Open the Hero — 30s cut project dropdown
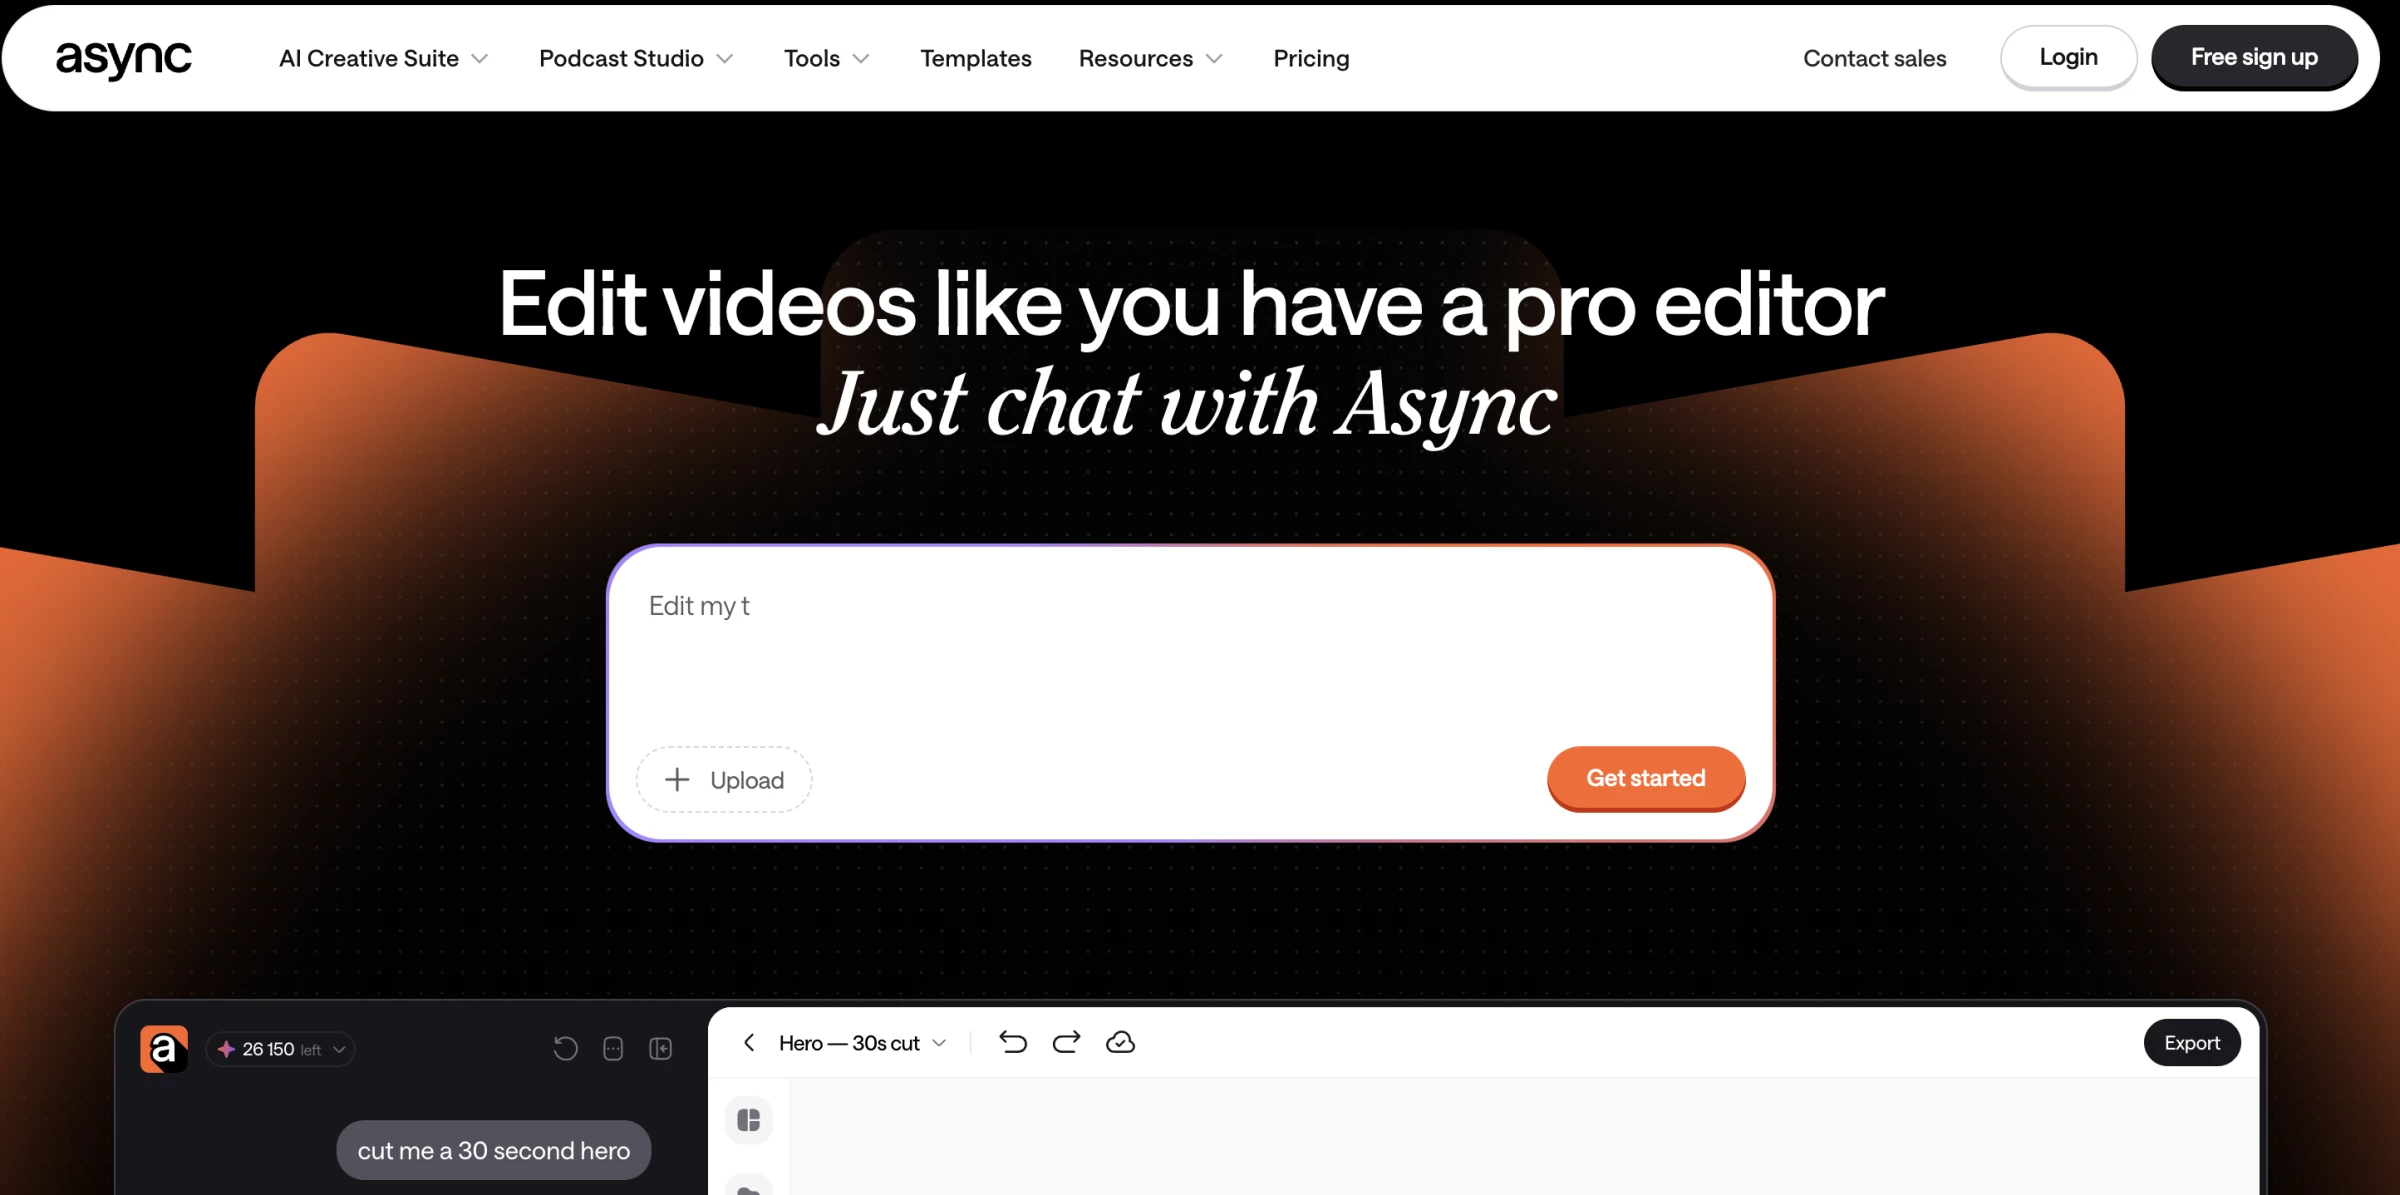 862,1043
